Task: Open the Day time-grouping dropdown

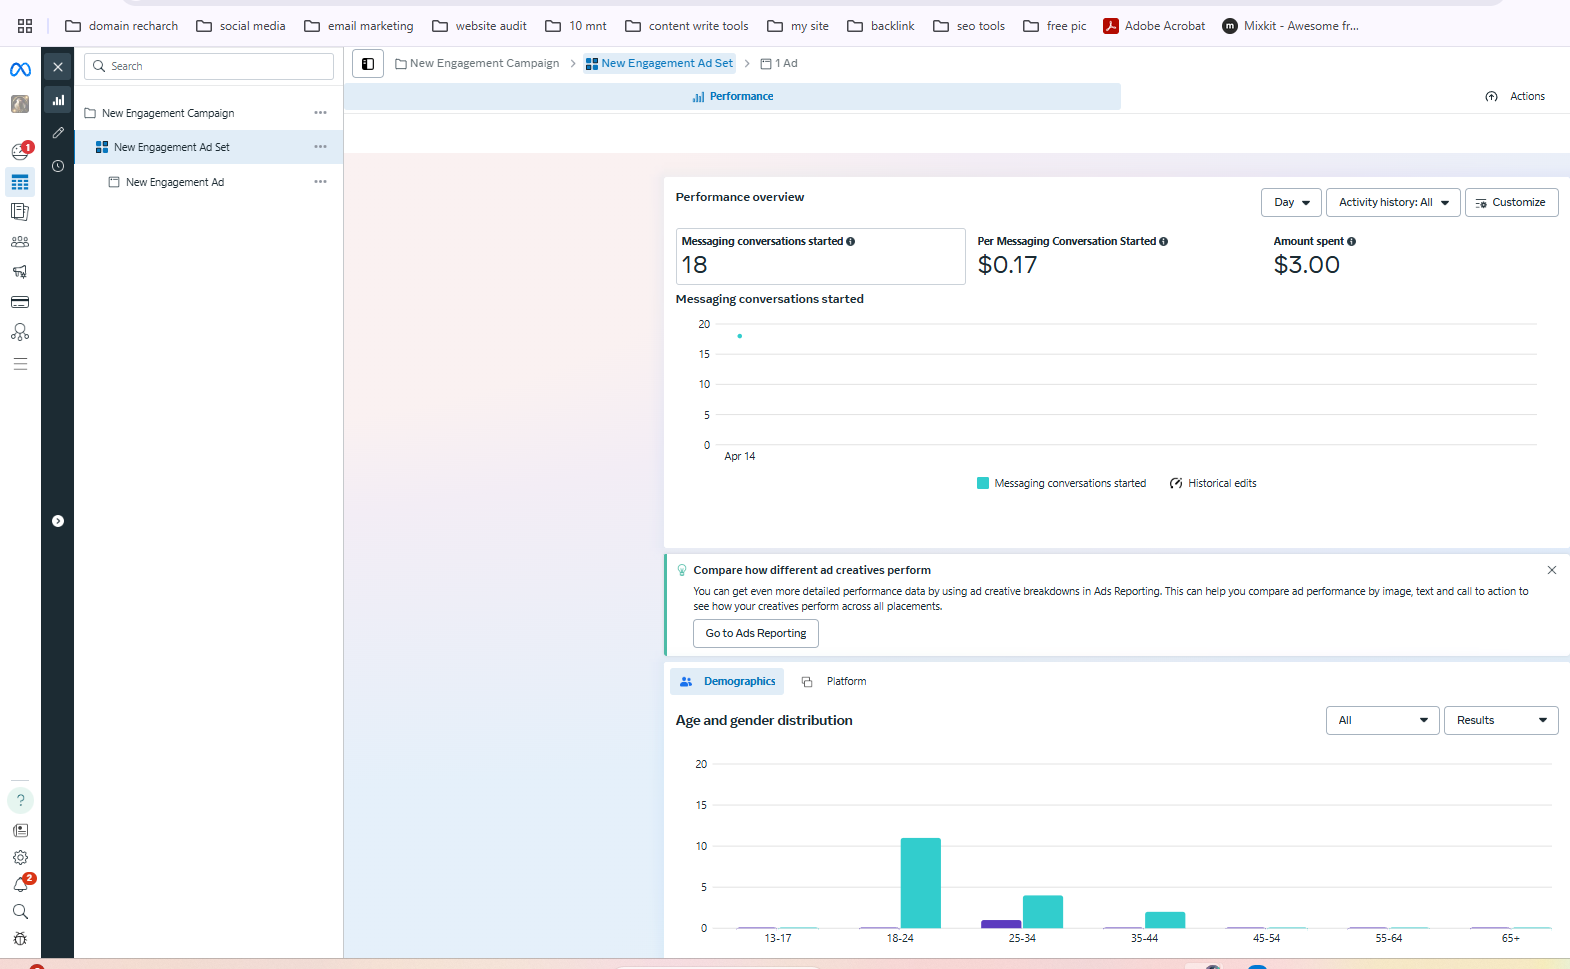Action: pos(1291,203)
